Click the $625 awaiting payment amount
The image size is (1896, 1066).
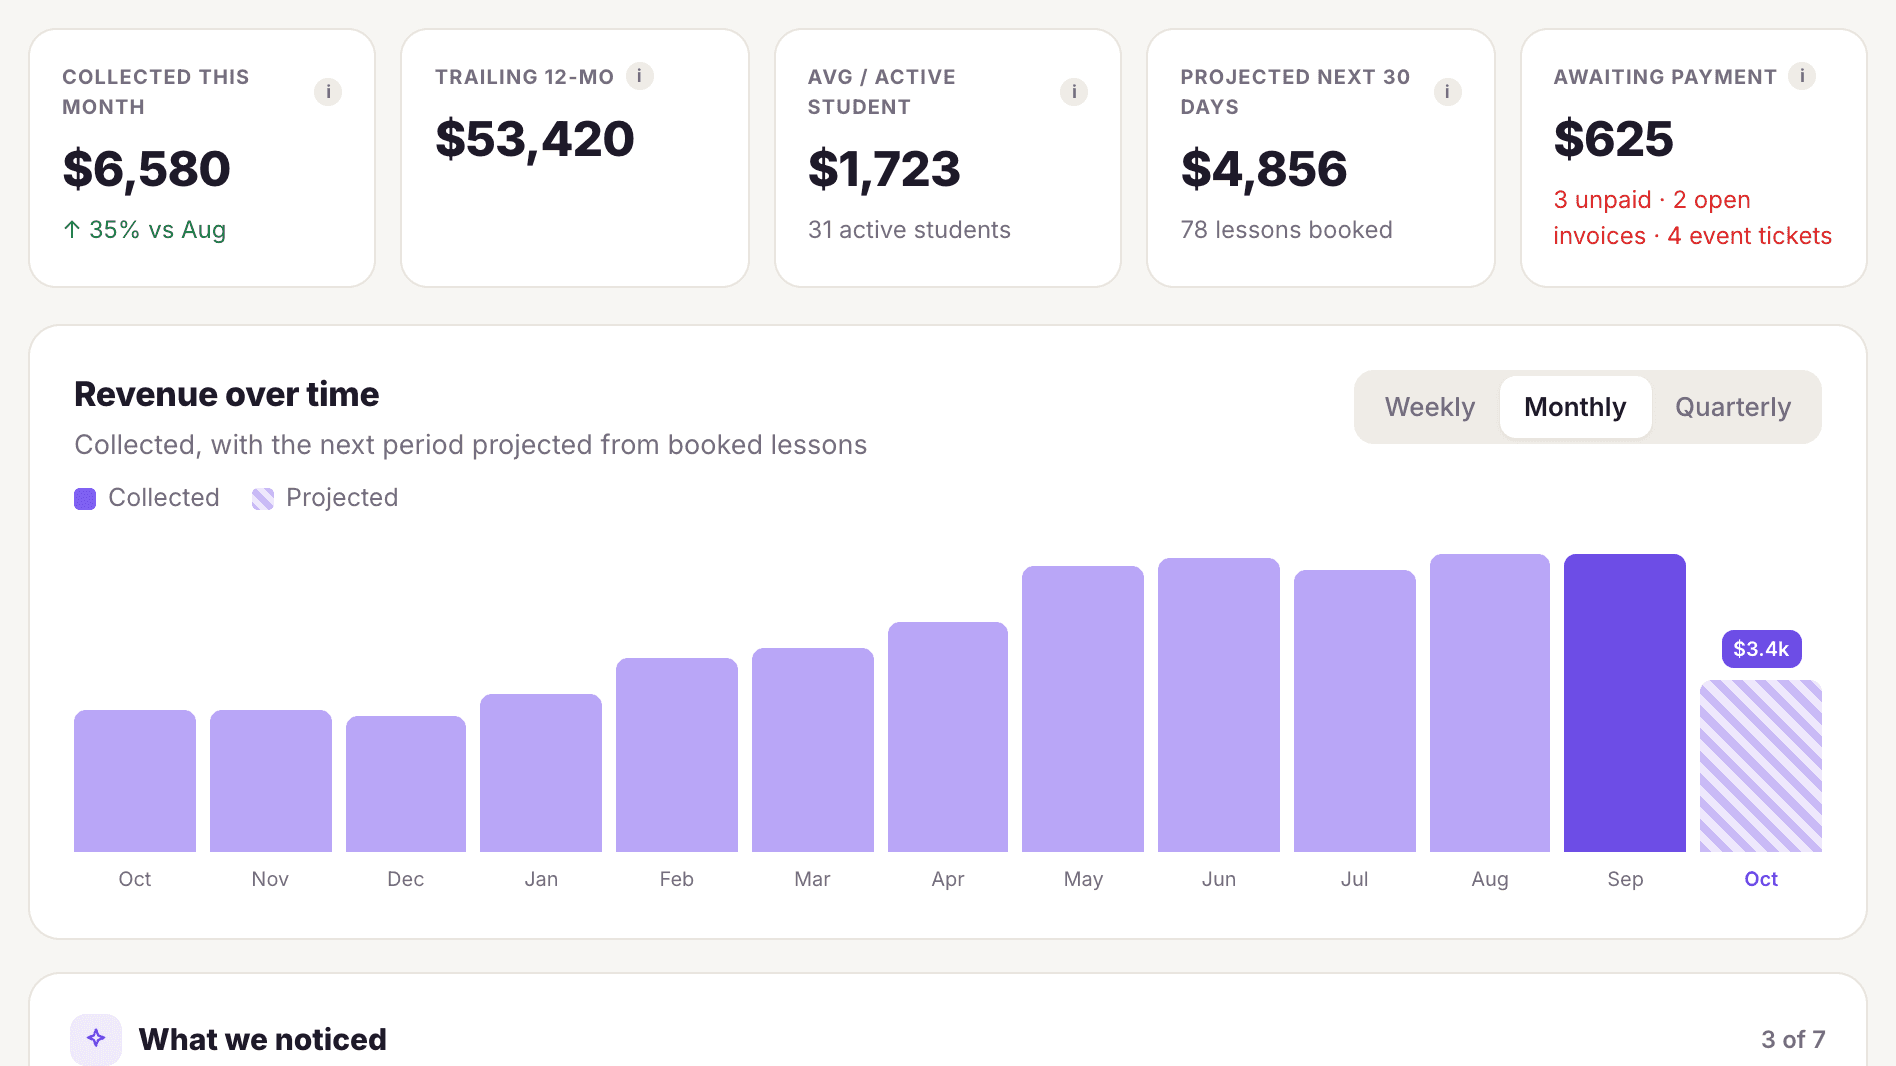point(1613,139)
